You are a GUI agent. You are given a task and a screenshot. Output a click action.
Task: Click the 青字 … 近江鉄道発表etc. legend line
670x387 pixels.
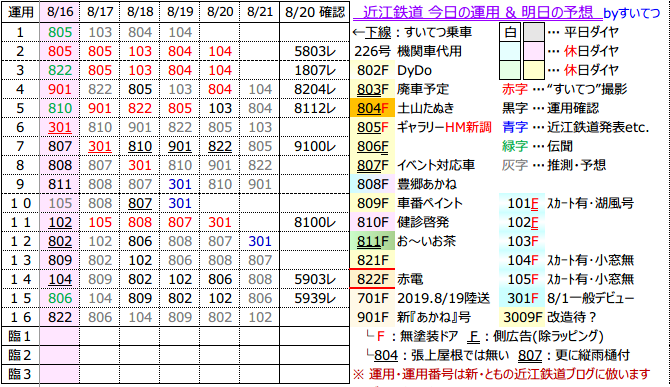576,127
